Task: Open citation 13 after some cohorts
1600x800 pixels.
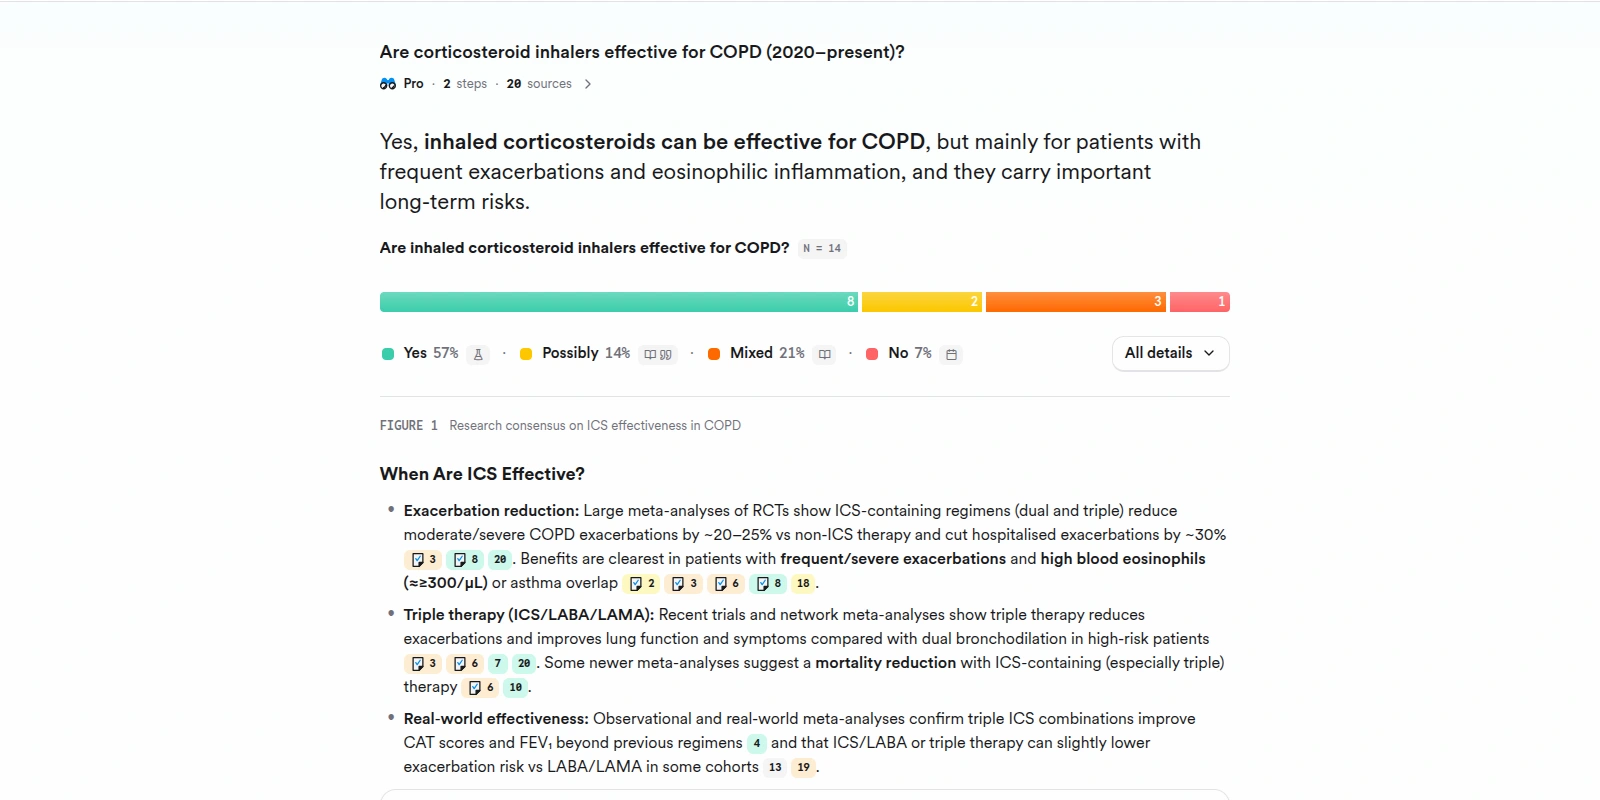Action: tap(775, 768)
